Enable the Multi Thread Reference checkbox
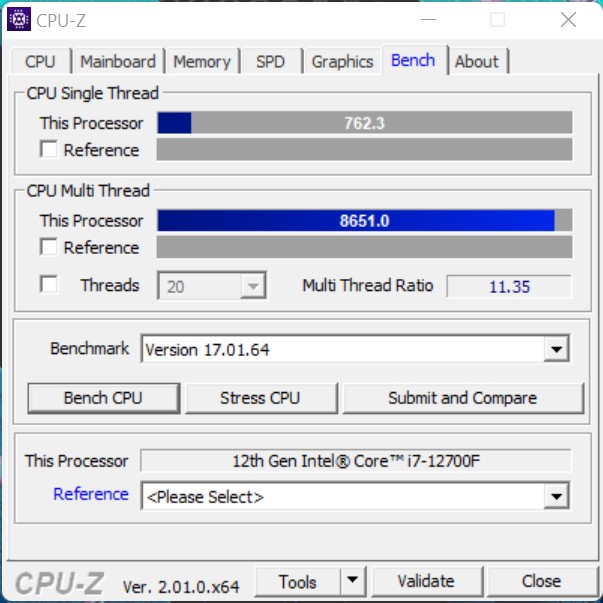The height and width of the screenshot is (603, 603). click(49, 247)
